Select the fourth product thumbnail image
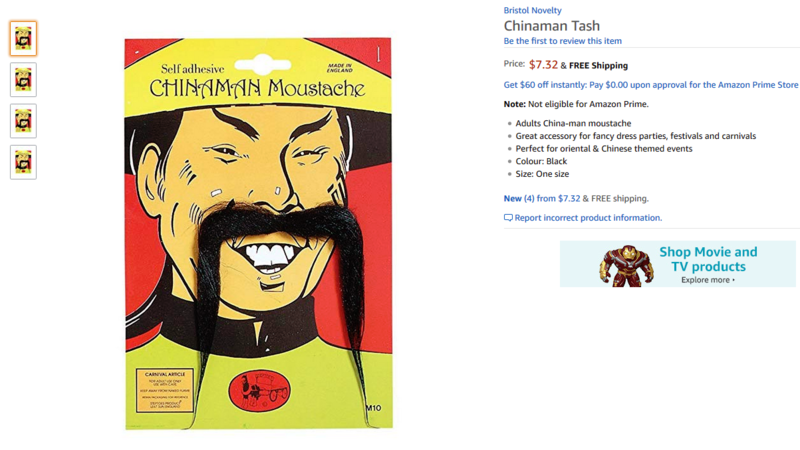Viewport: 800px width, 450px height. 23,162
